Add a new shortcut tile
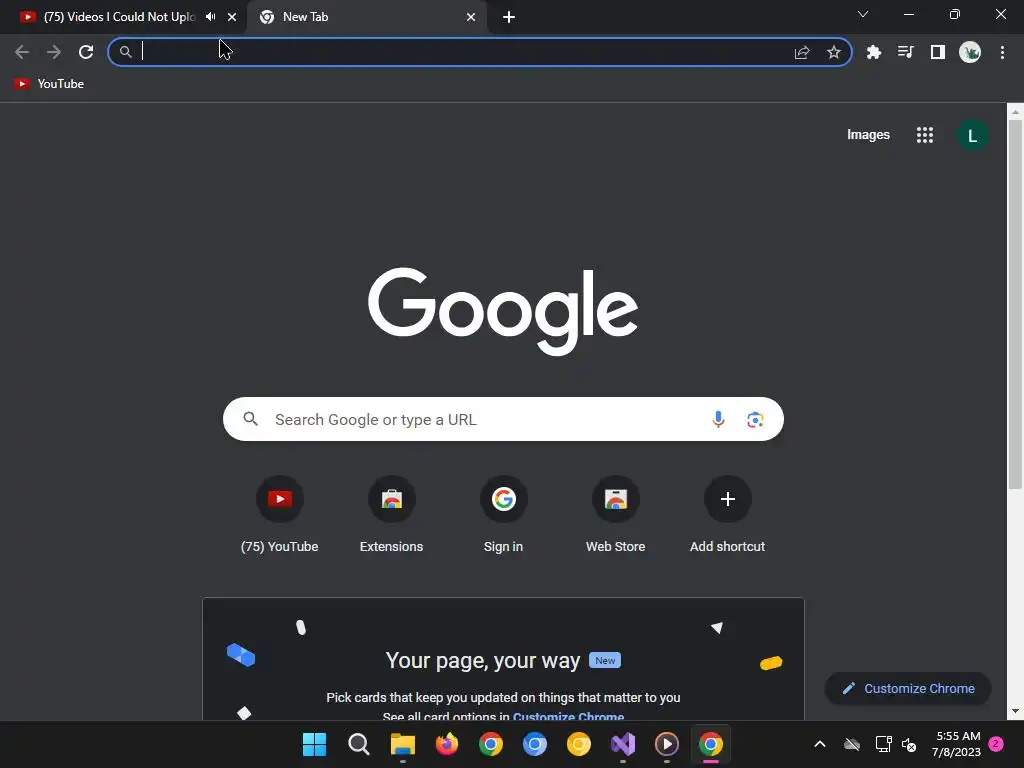The height and width of the screenshot is (768, 1024). 728,516
